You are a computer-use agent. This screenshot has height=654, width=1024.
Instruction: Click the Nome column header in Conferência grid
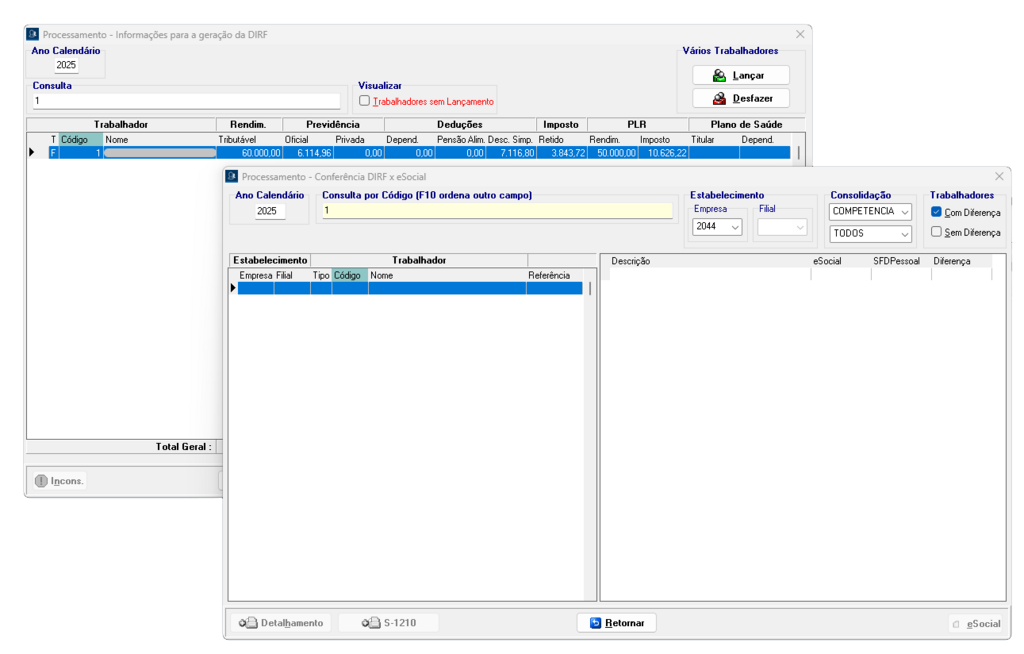[x=445, y=275]
